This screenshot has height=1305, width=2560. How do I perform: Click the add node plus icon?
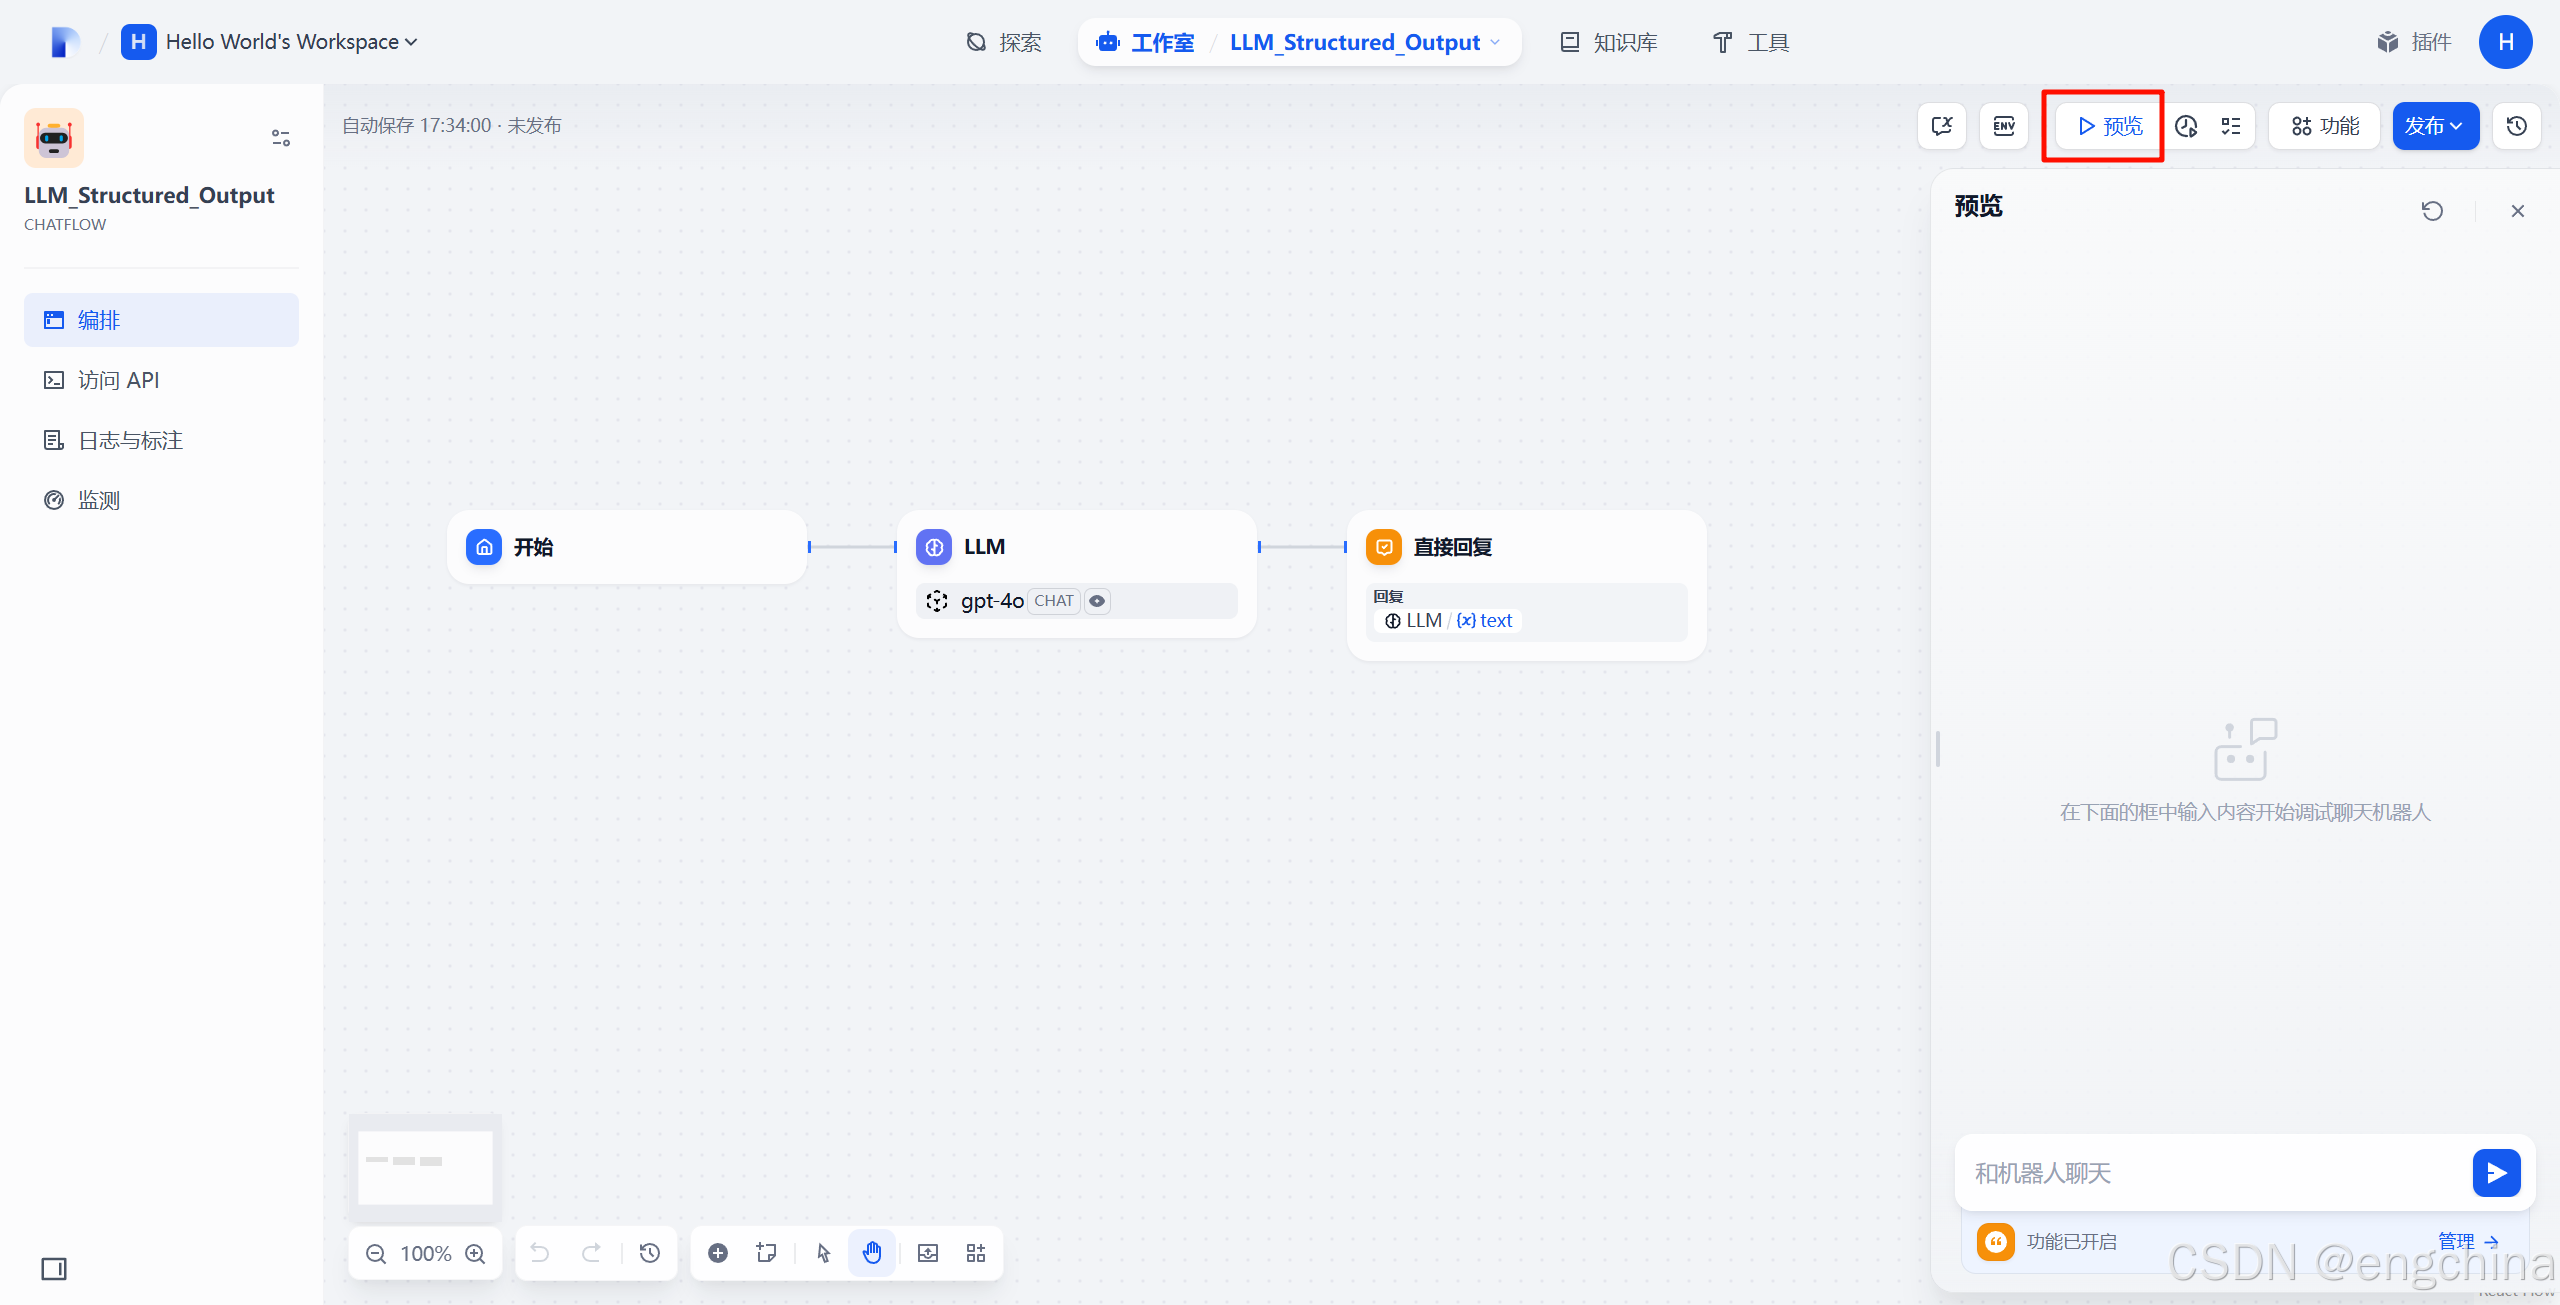(718, 1253)
